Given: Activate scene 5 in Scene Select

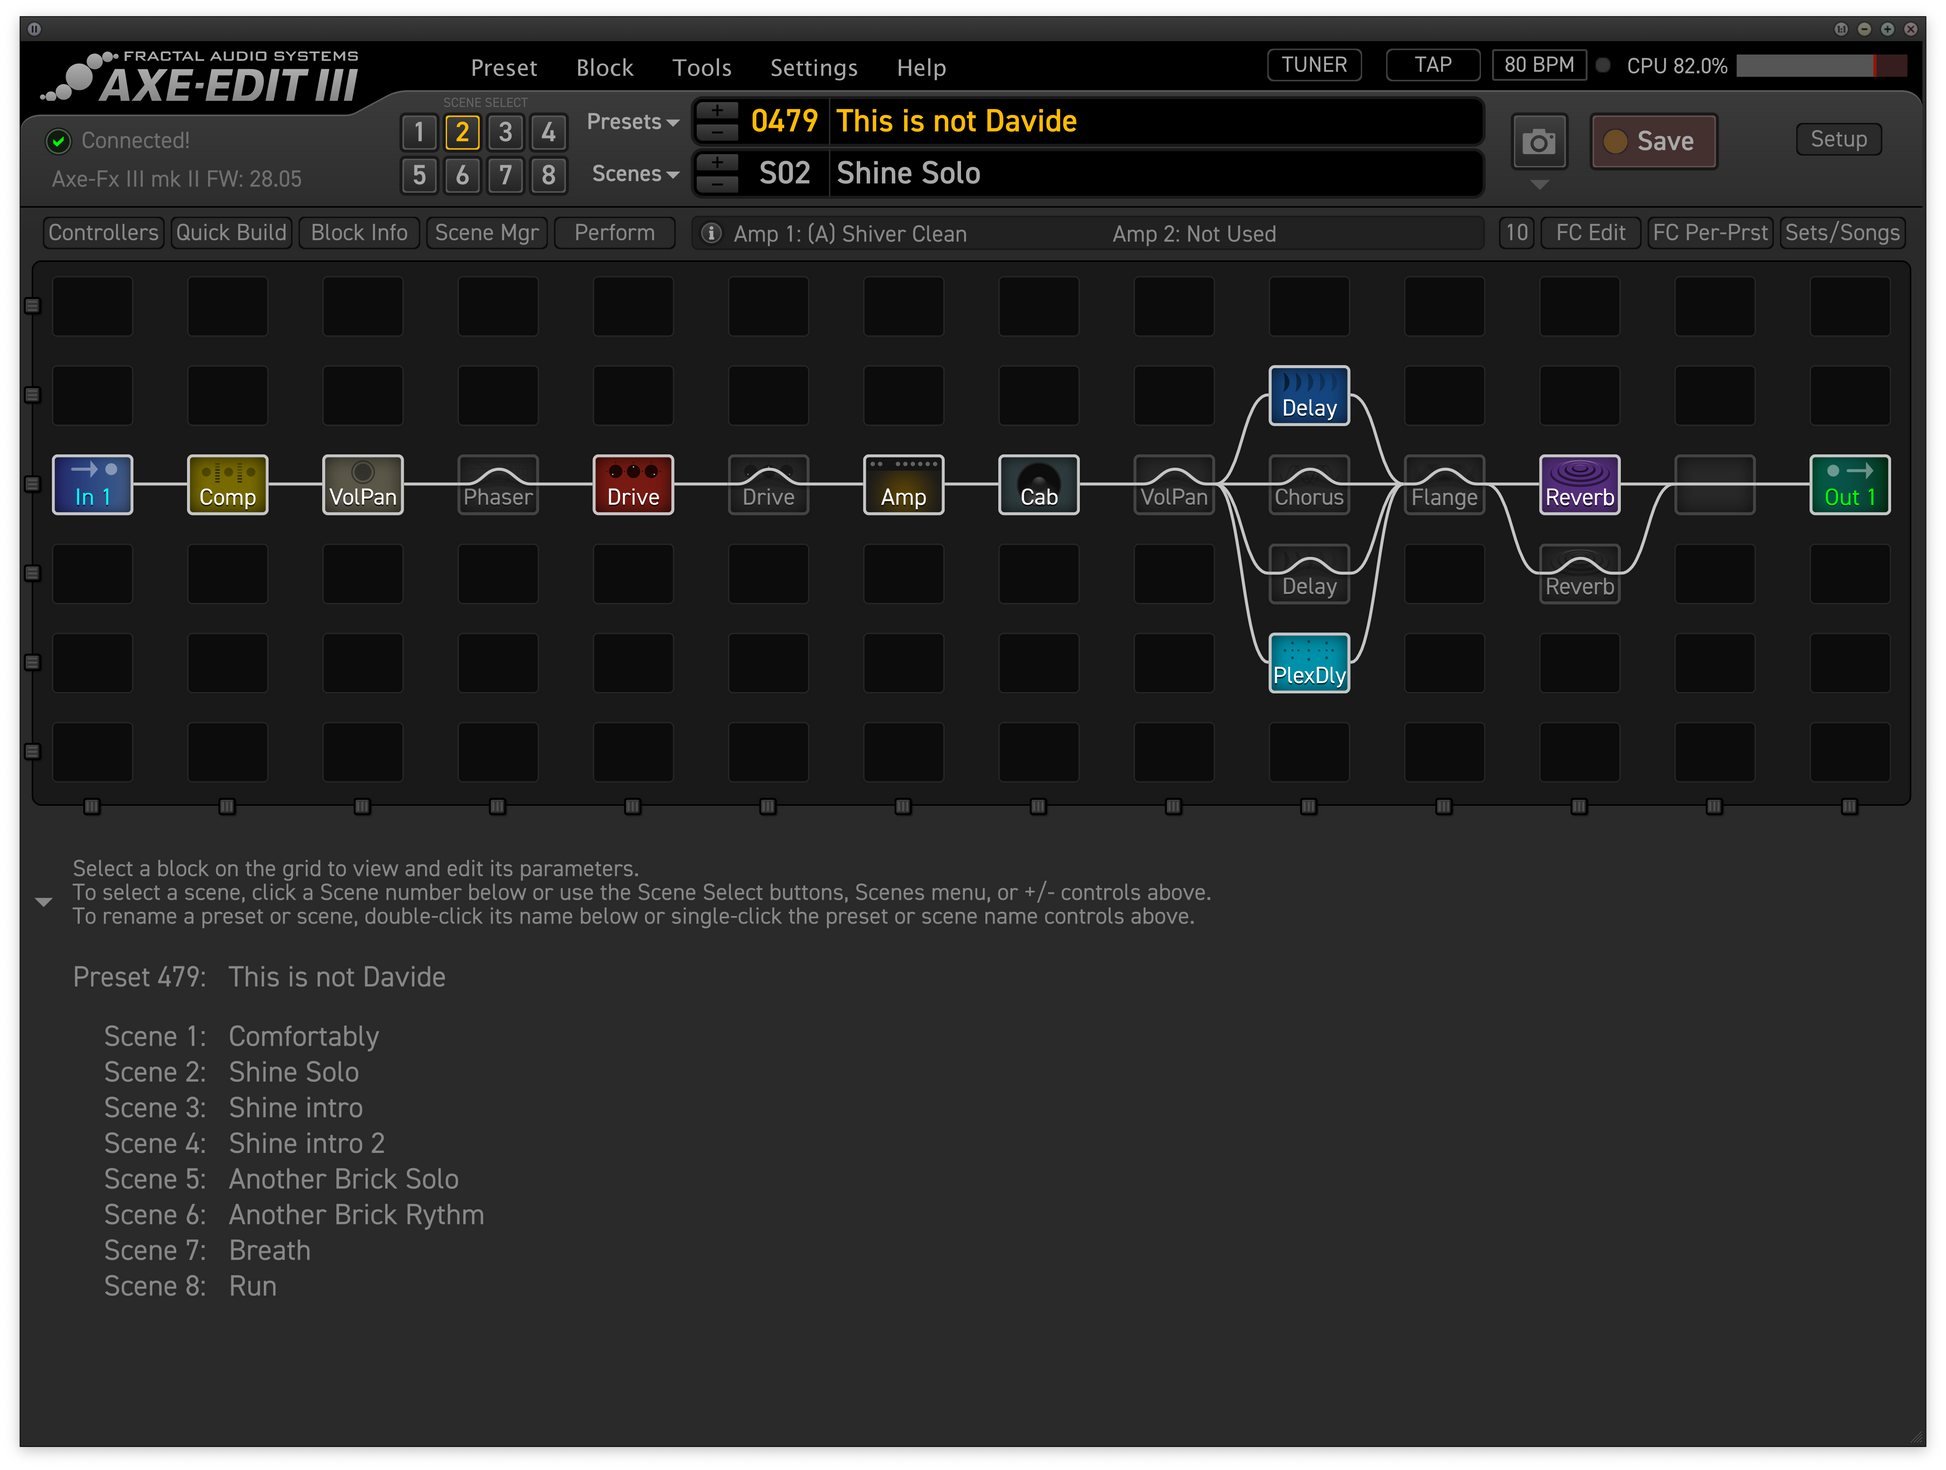Looking at the screenshot, I should [x=419, y=175].
